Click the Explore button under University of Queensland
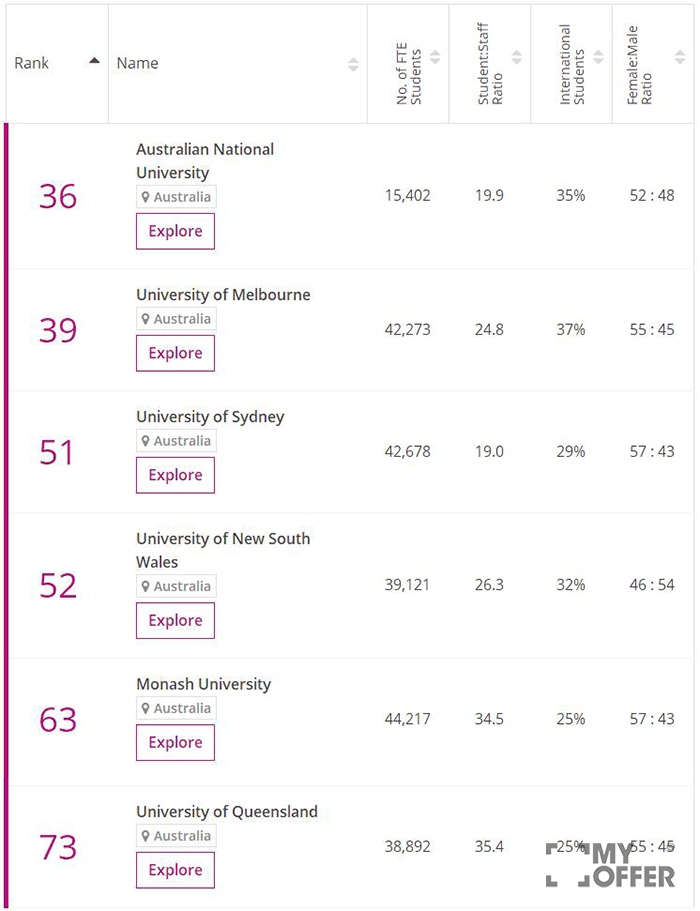 175,870
